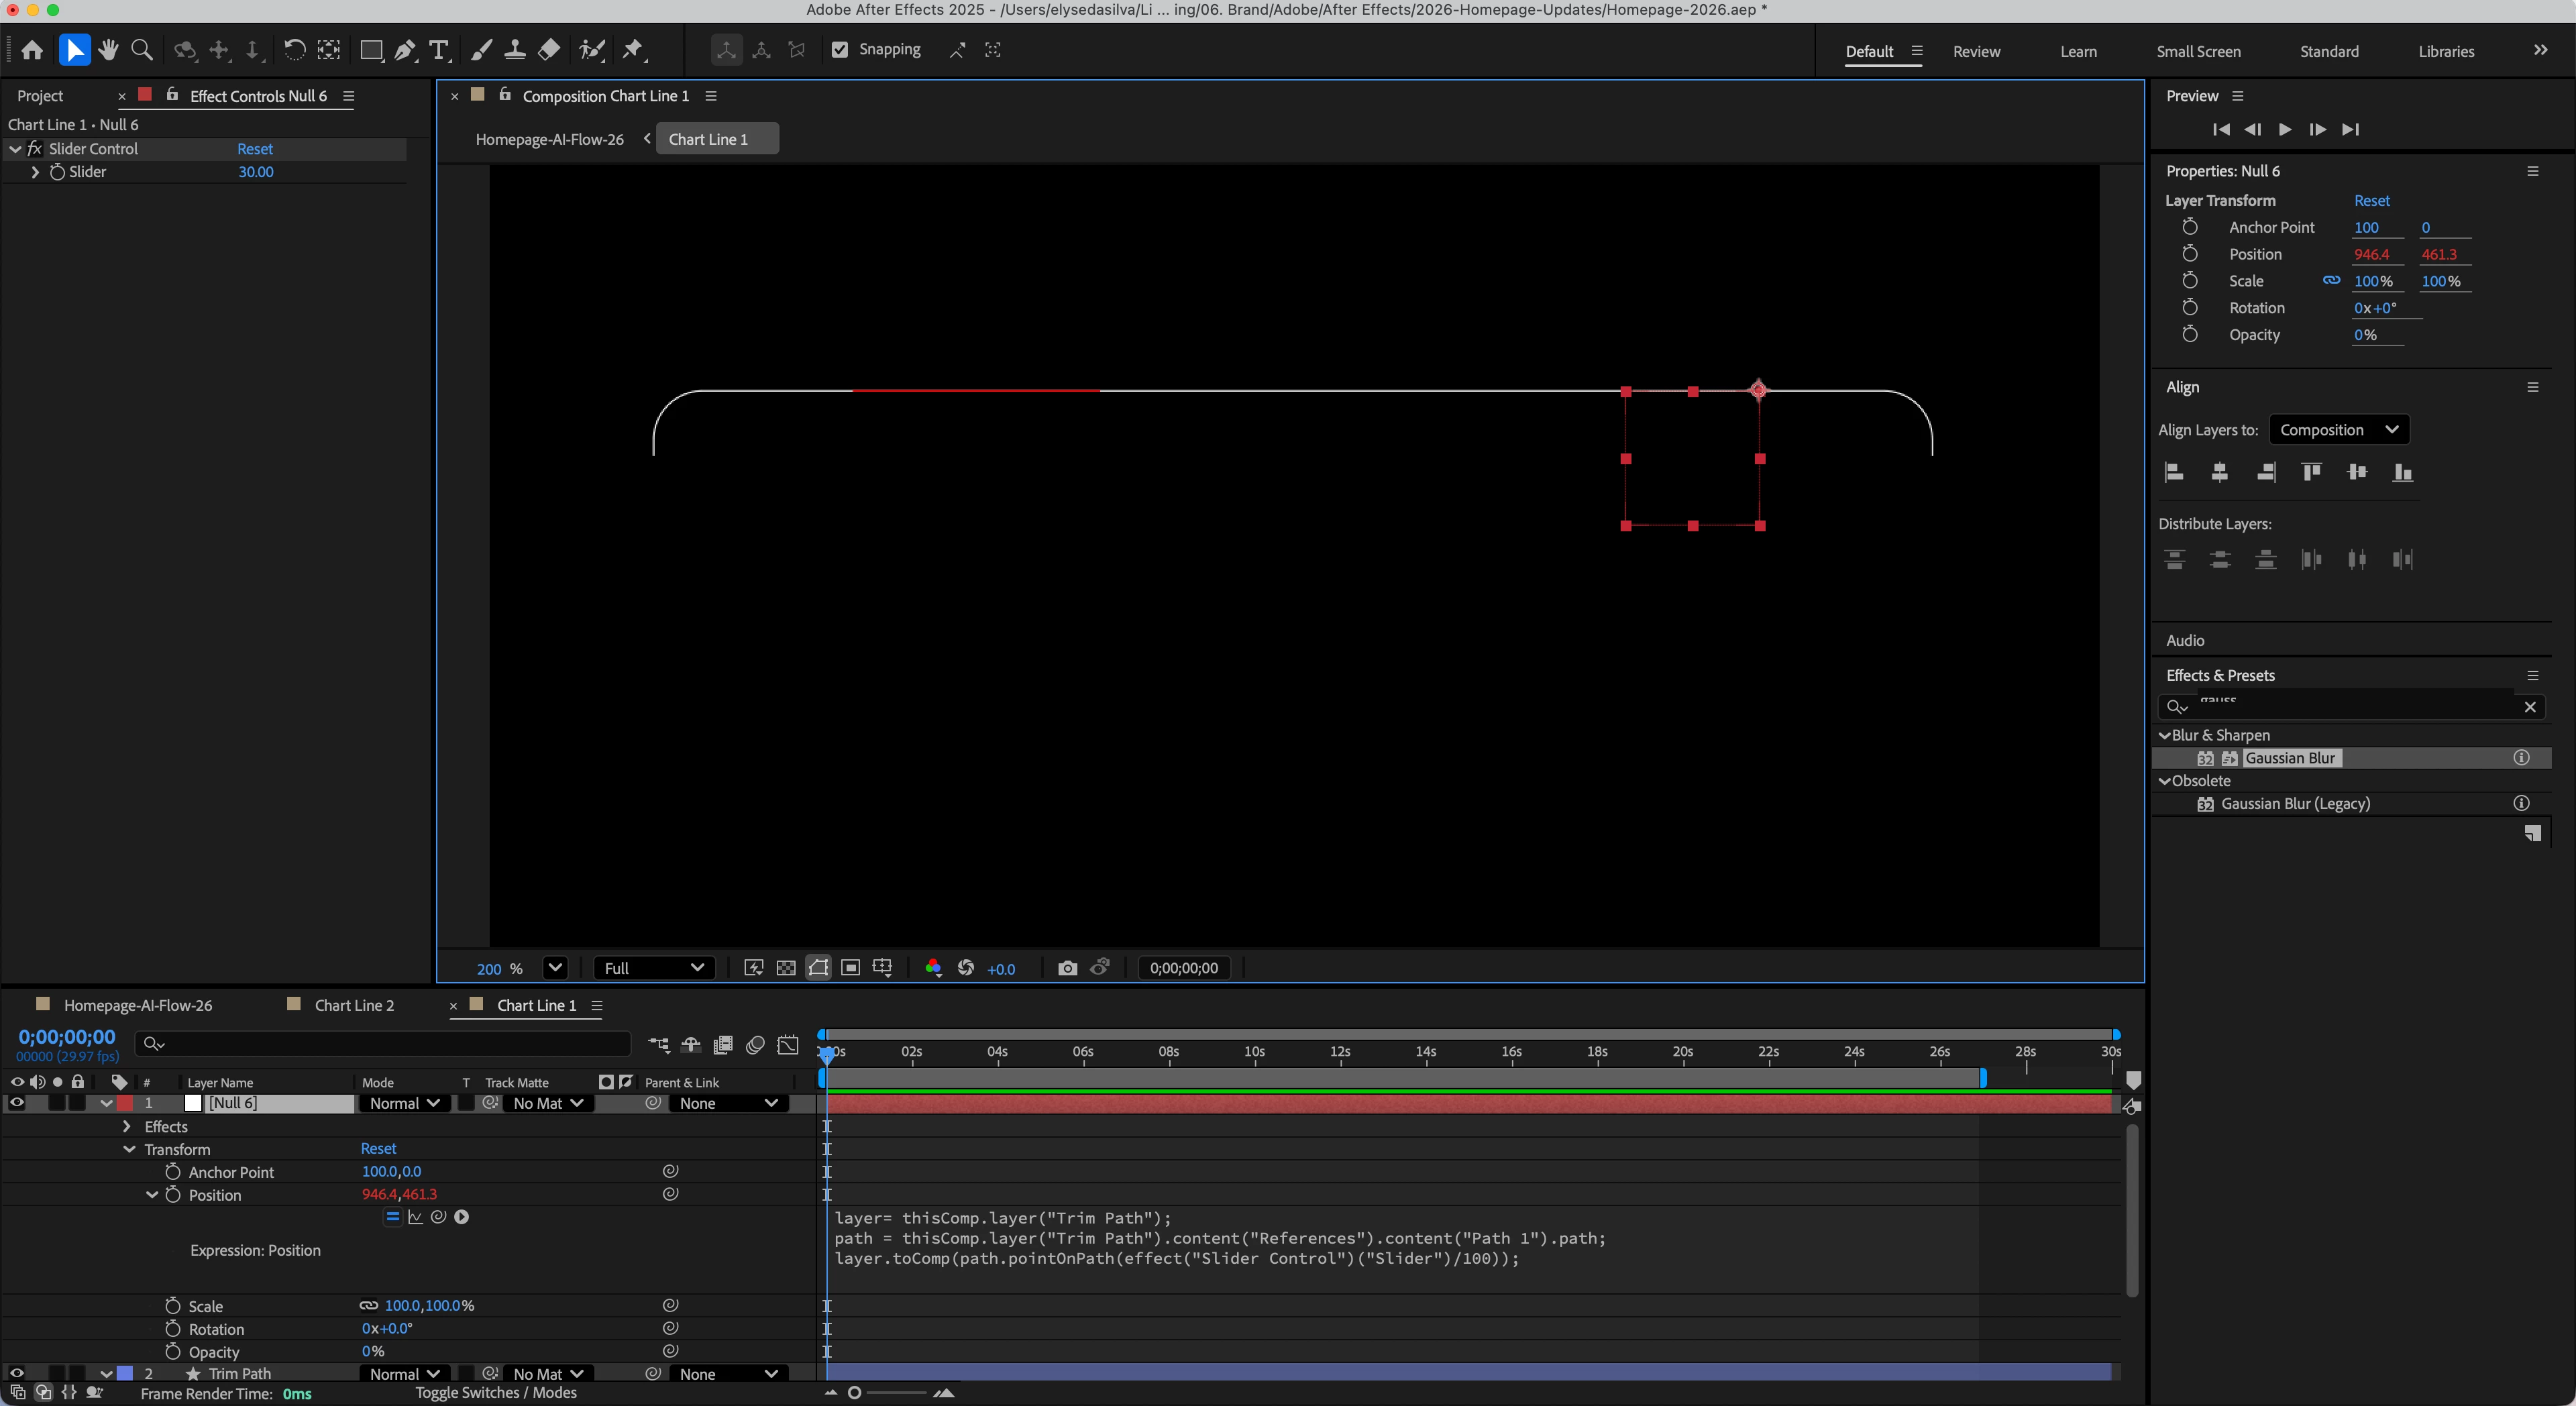Play the preview
2576x1406 pixels.
2285,129
